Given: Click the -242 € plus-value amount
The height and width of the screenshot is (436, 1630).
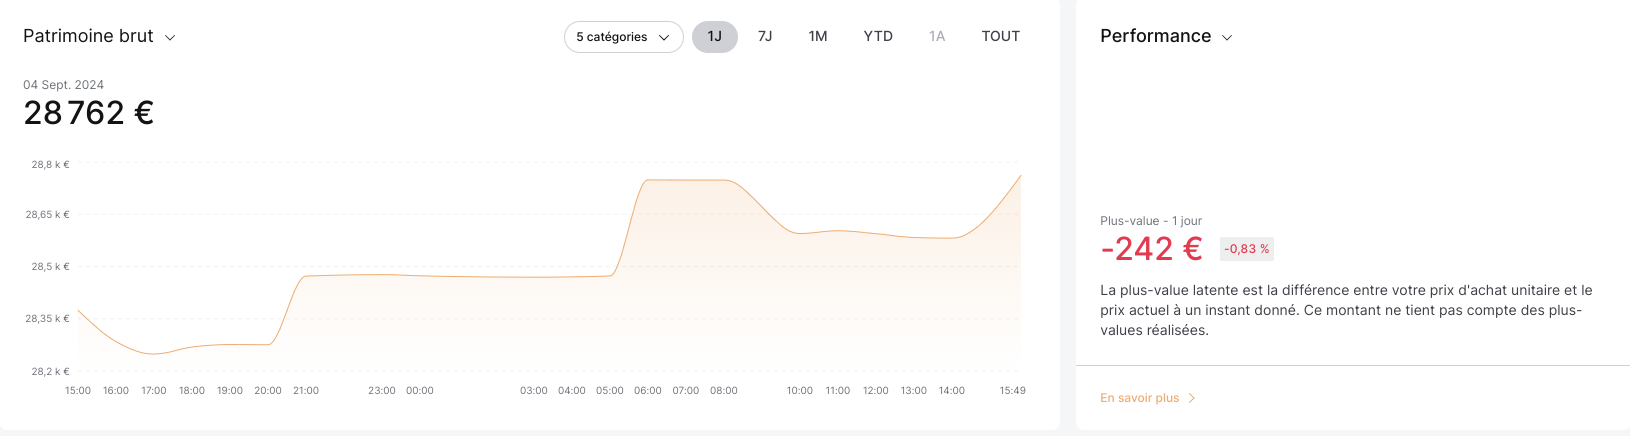Looking at the screenshot, I should pyautogui.click(x=1151, y=249).
